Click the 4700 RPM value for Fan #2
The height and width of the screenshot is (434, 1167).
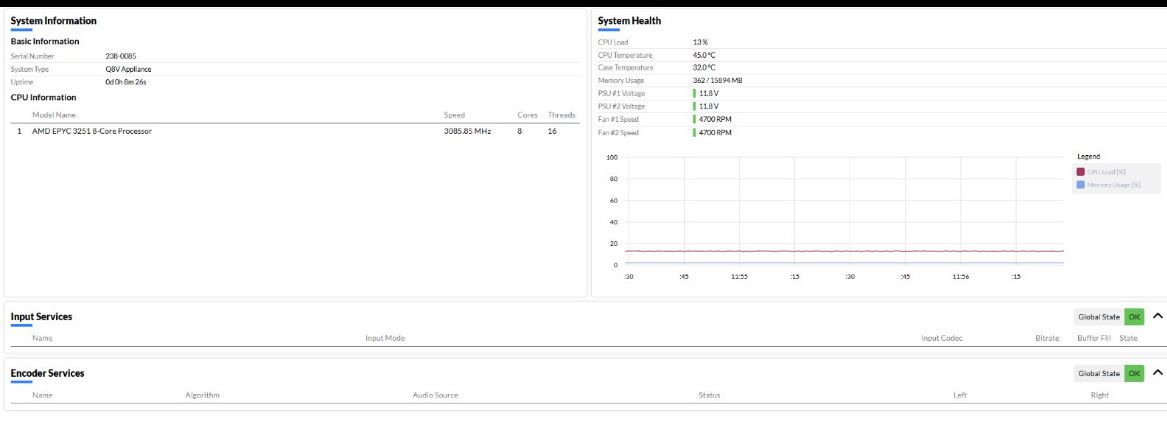point(715,133)
